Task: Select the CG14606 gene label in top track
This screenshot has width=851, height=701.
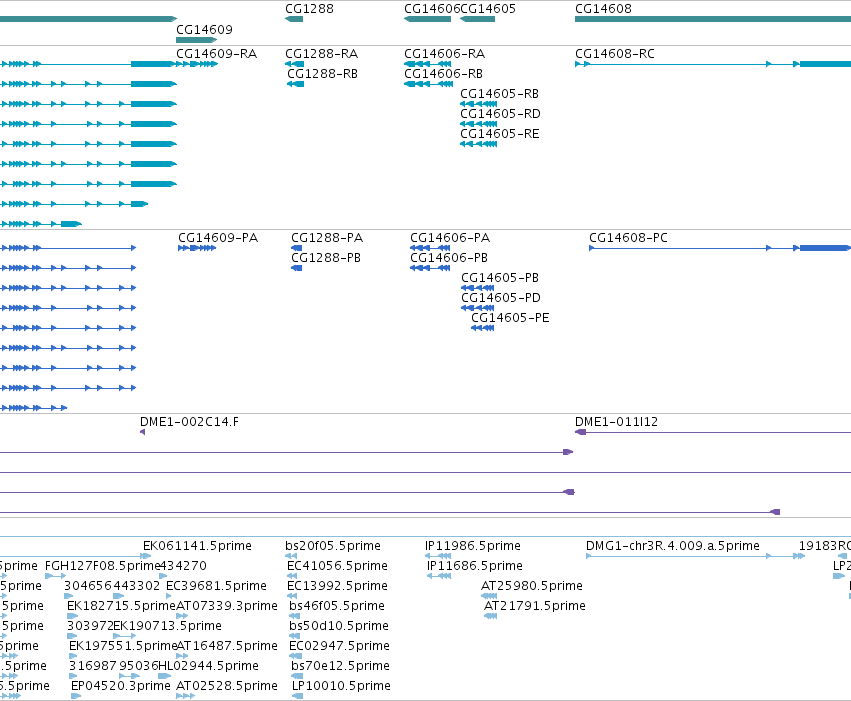Action: 432,9
